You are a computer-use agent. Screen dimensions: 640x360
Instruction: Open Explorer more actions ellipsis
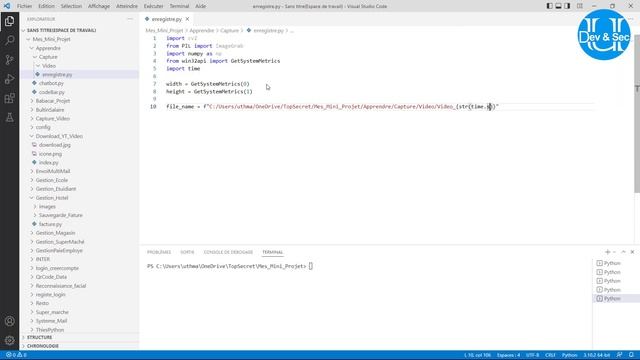130,19
